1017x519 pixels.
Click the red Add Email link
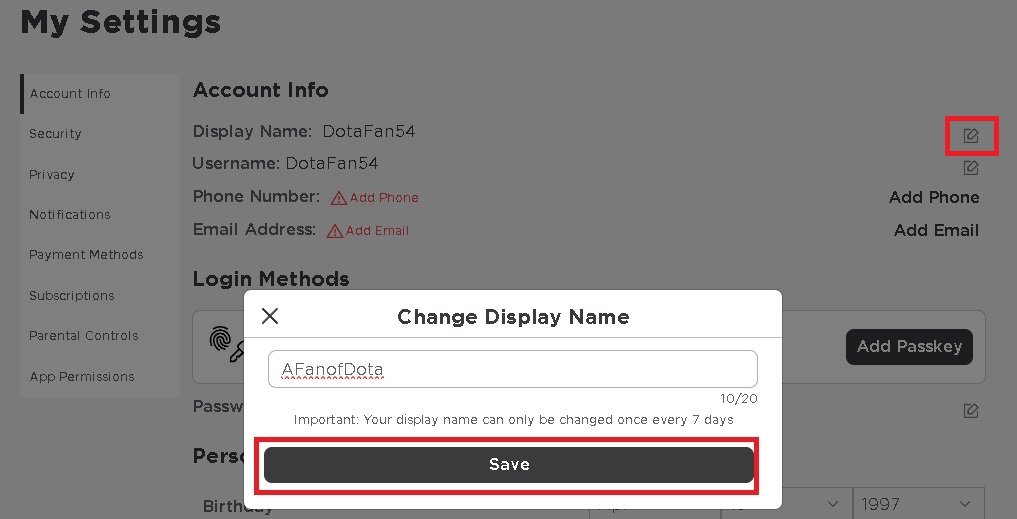tap(377, 231)
